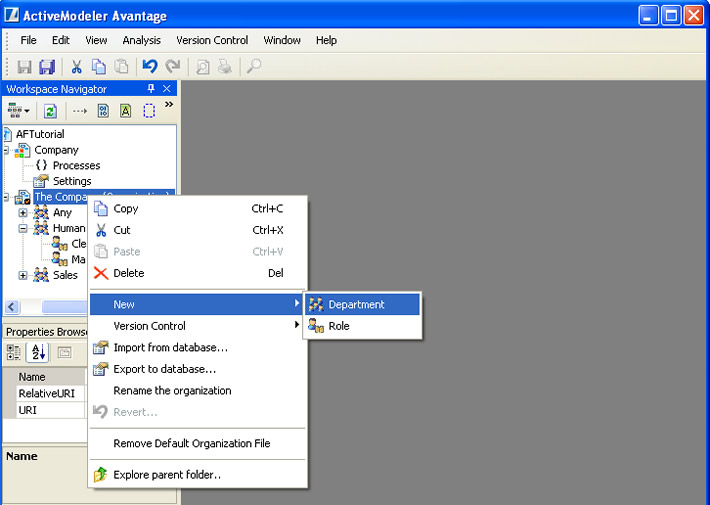710x505 pixels.
Task: Click the Cut scissors toolbar icon
Action: [76, 67]
